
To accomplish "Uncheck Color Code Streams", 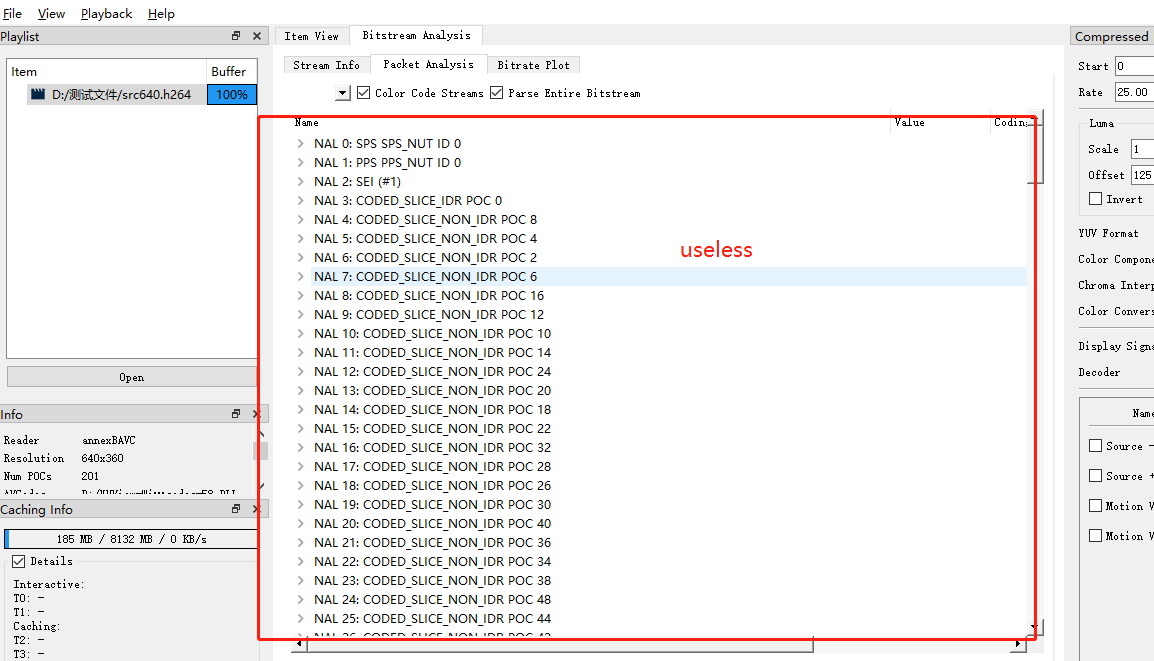I will 363,92.
